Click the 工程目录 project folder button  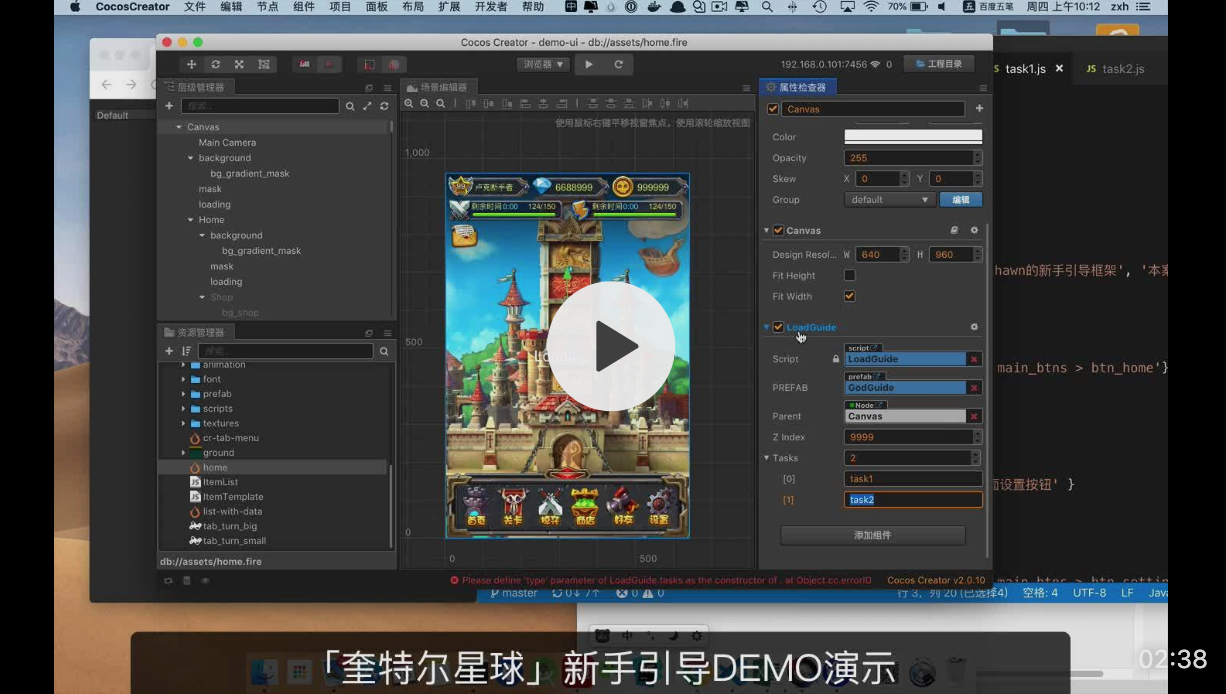[938, 64]
